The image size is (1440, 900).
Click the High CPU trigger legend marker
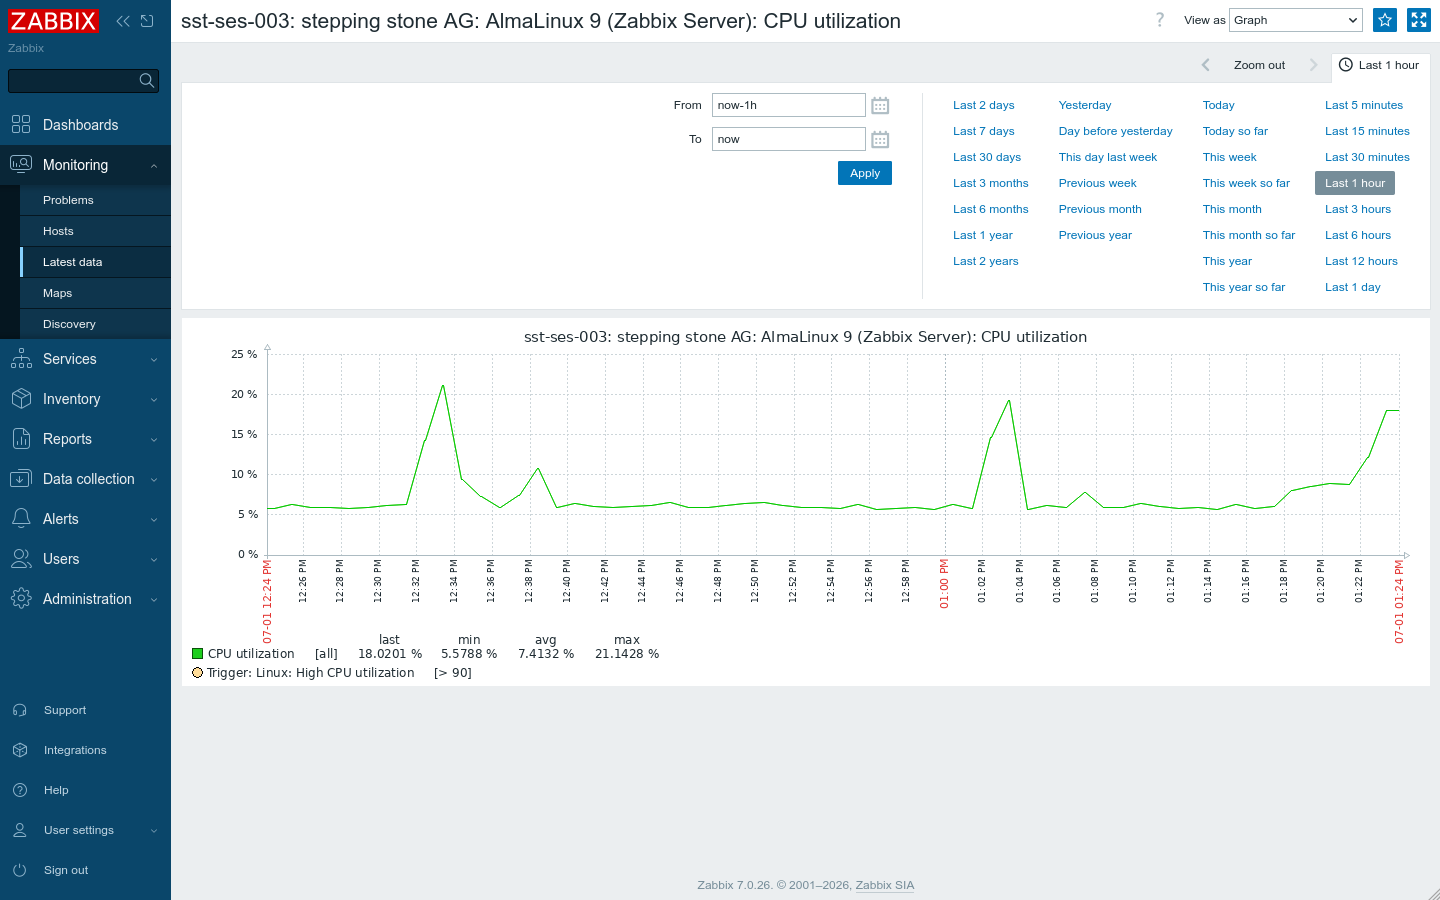click(x=198, y=673)
